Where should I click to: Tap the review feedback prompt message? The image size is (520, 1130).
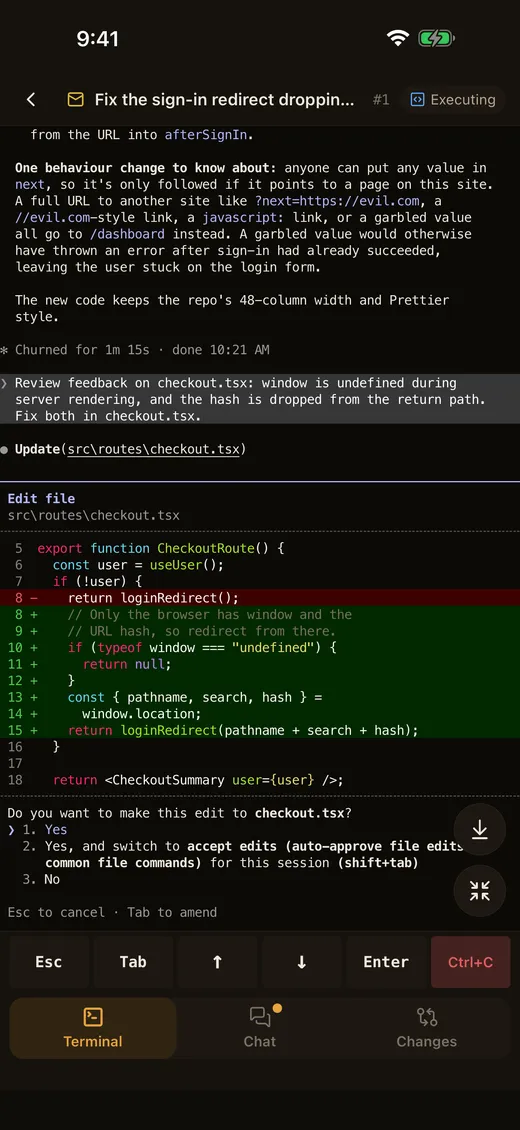point(260,399)
